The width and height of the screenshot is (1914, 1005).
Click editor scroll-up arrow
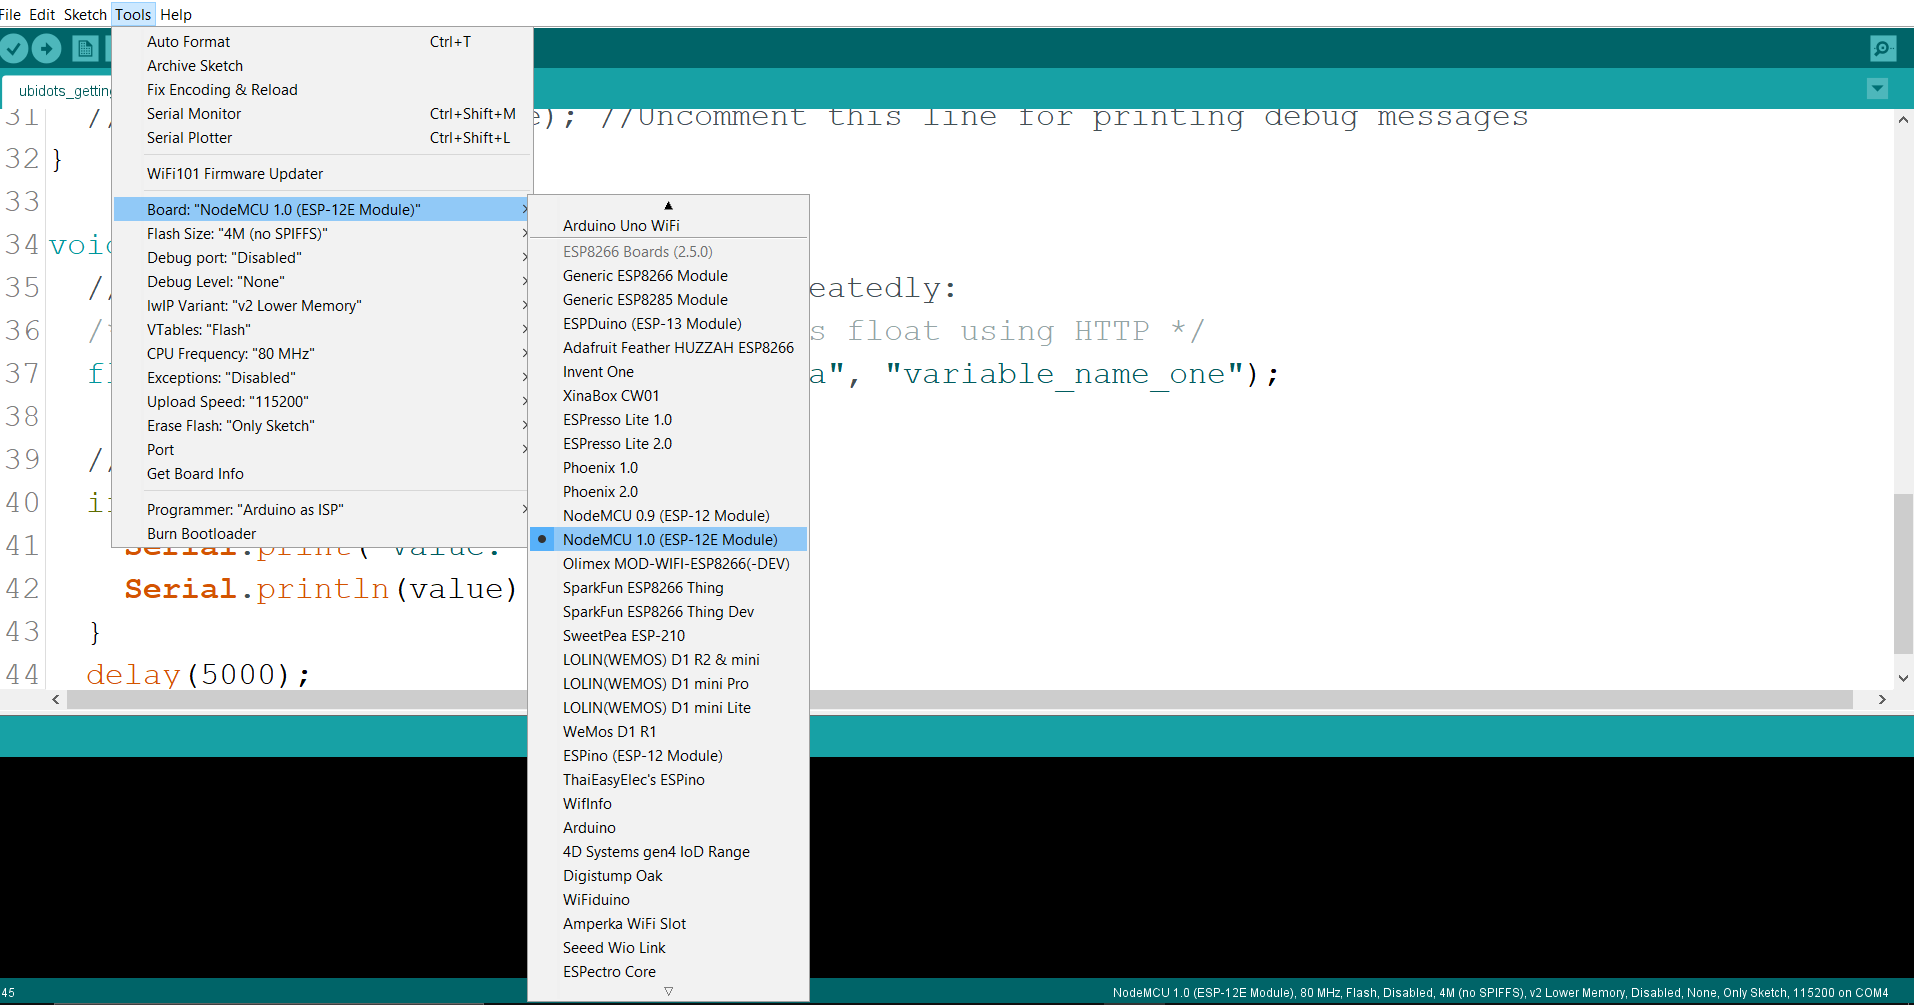click(1903, 119)
